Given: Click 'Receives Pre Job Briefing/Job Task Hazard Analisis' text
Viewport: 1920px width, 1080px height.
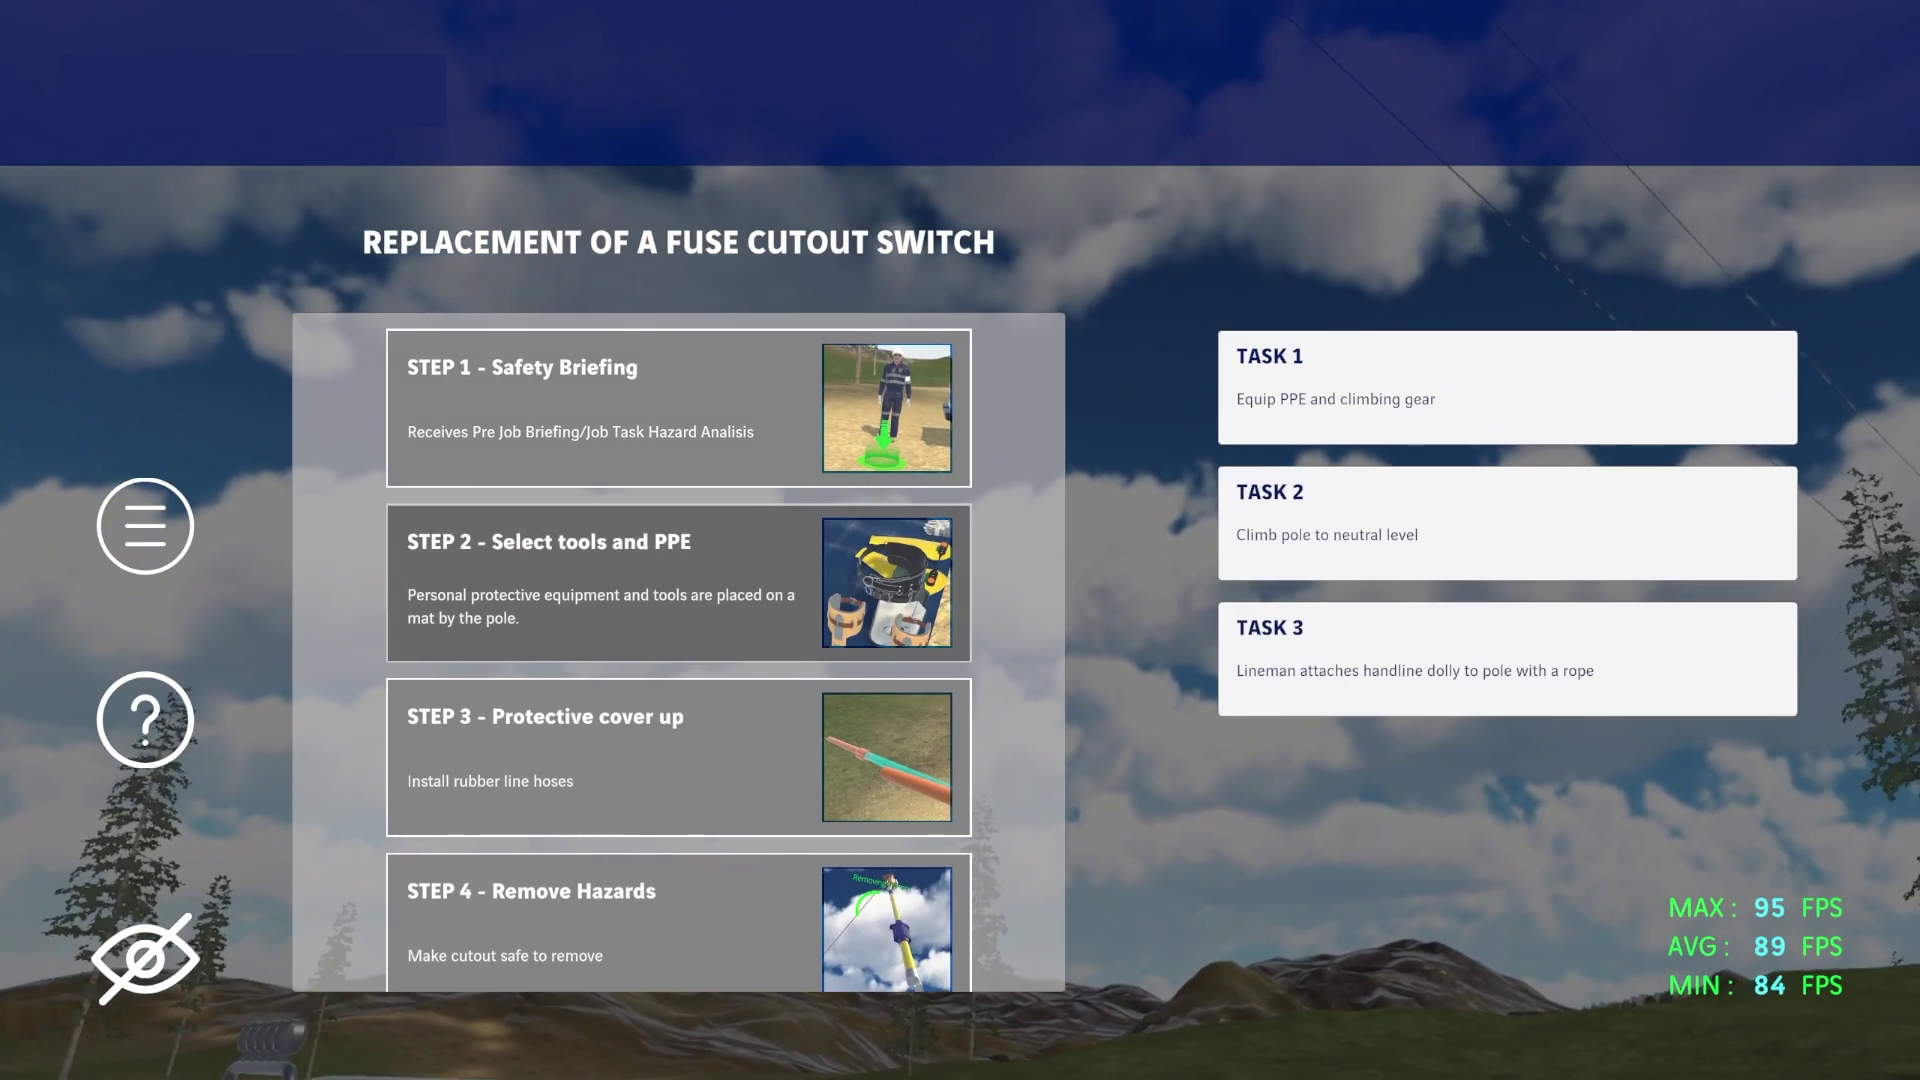Looking at the screenshot, I should 580,432.
